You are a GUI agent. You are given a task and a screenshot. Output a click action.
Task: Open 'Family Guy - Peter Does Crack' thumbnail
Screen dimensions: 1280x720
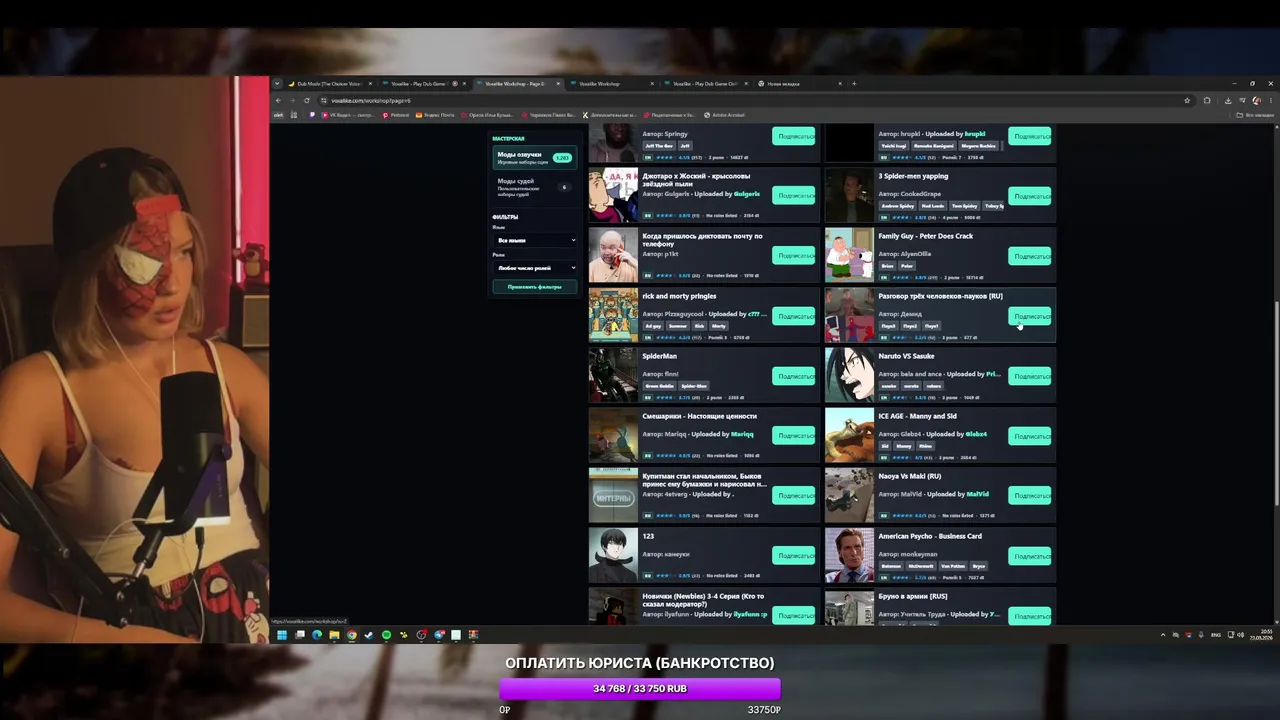click(x=849, y=256)
